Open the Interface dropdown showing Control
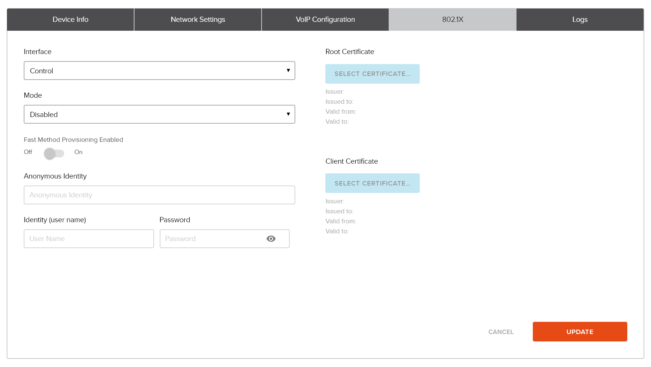651x367 pixels. [x=159, y=71]
